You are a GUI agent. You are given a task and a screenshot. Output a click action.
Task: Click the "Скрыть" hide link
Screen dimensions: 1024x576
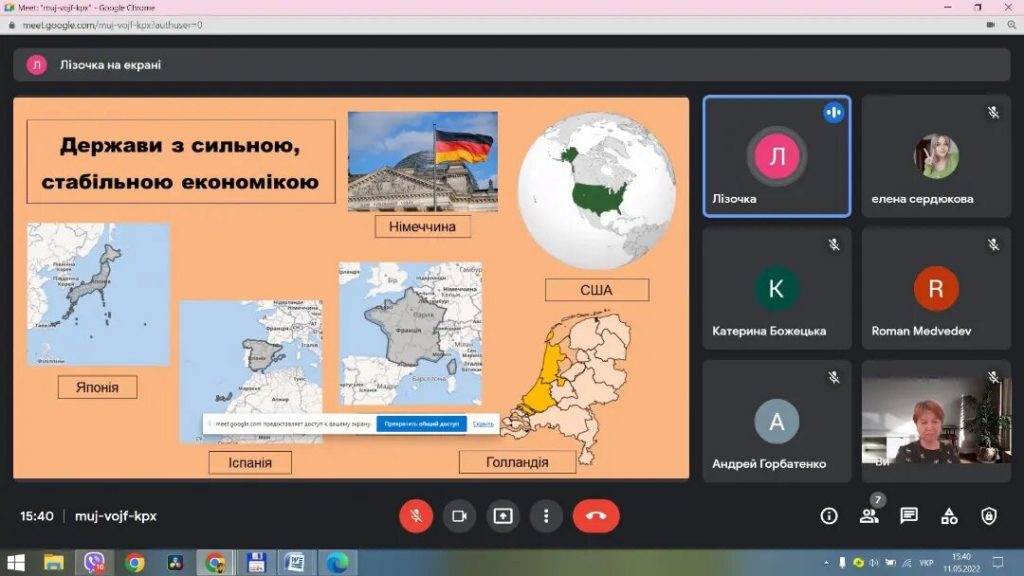click(483, 424)
